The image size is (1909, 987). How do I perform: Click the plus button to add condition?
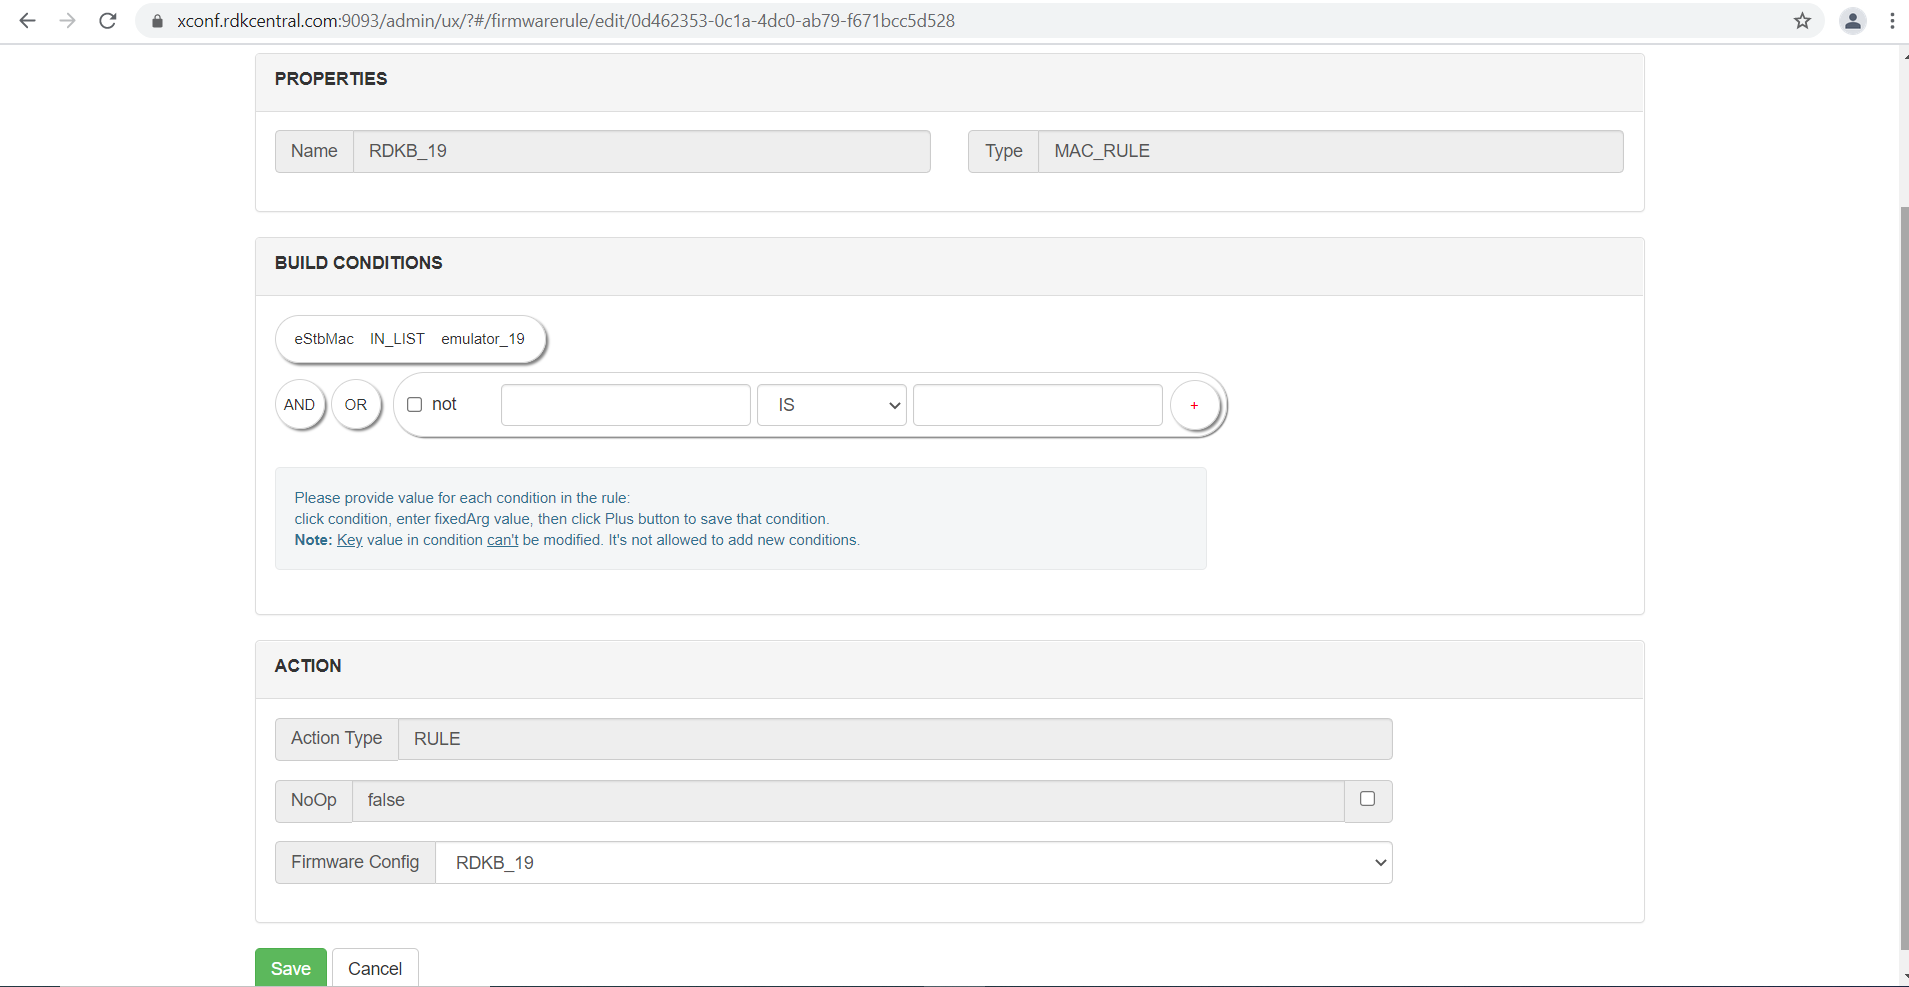point(1194,405)
